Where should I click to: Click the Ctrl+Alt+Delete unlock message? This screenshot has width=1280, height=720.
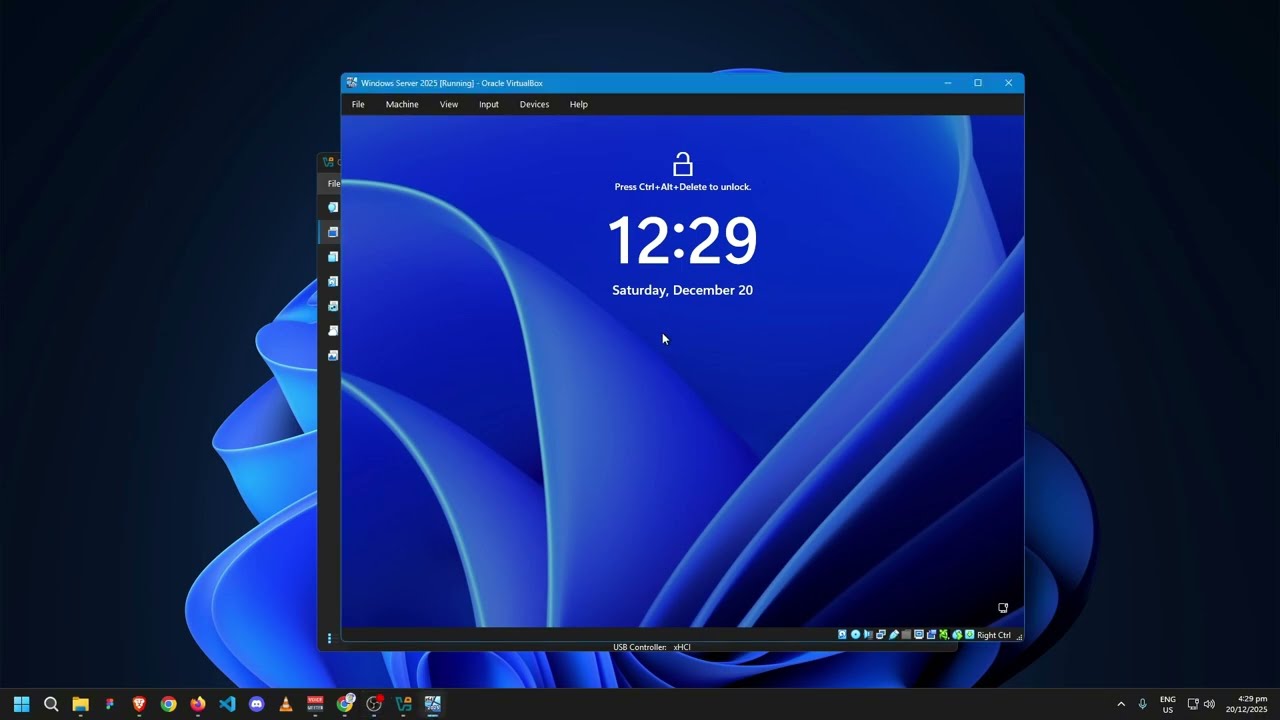[x=683, y=187]
